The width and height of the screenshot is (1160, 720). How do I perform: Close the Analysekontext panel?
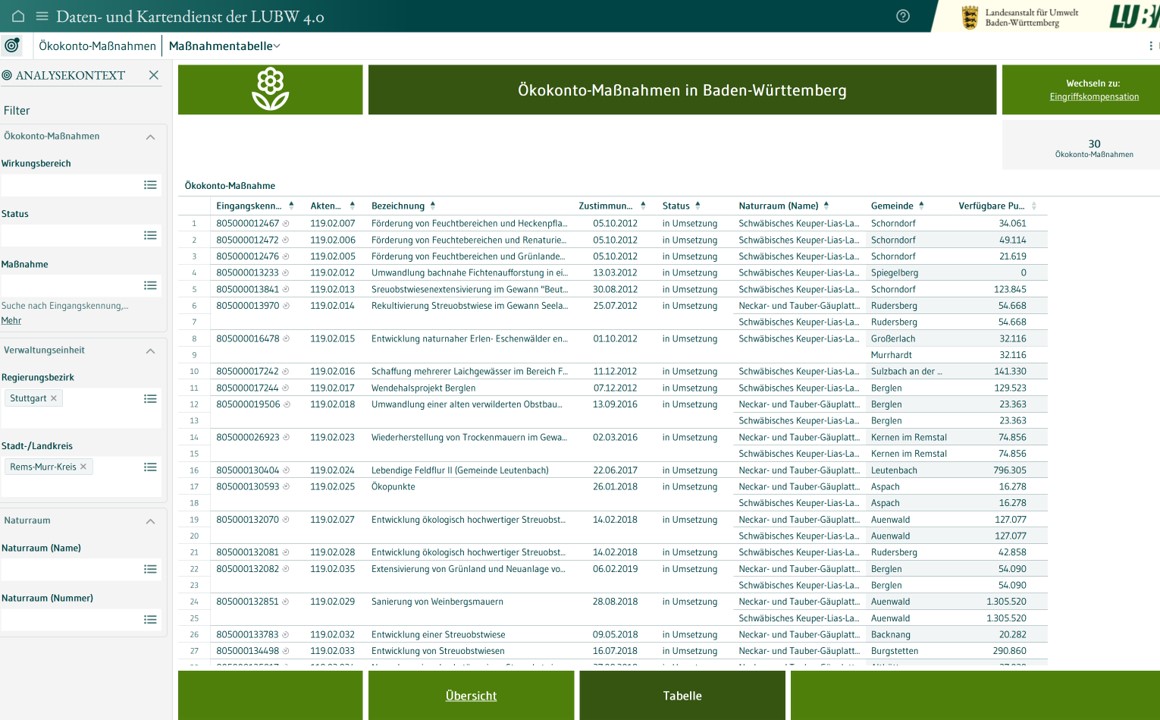point(154,75)
